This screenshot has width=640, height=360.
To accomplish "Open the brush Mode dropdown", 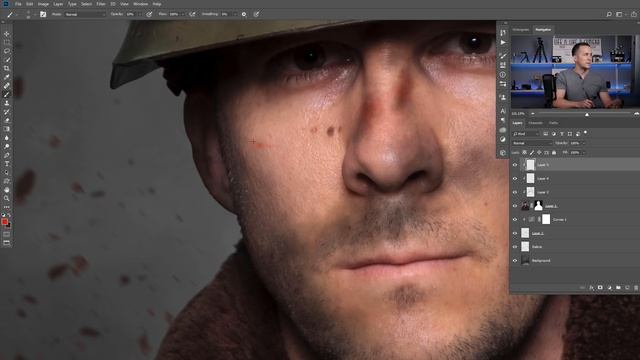I will (85, 14).
